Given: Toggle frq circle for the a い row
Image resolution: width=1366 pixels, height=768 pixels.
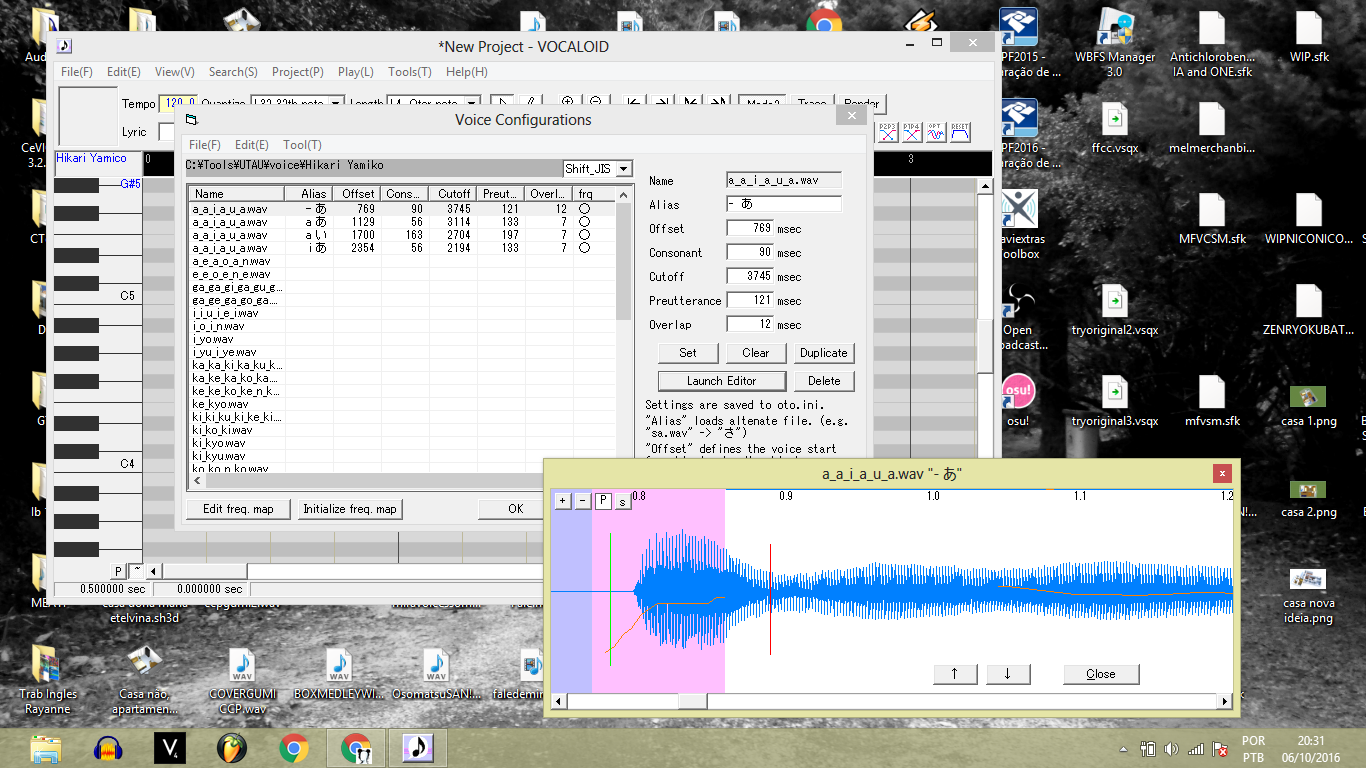Looking at the screenshot, I should 584,234.
